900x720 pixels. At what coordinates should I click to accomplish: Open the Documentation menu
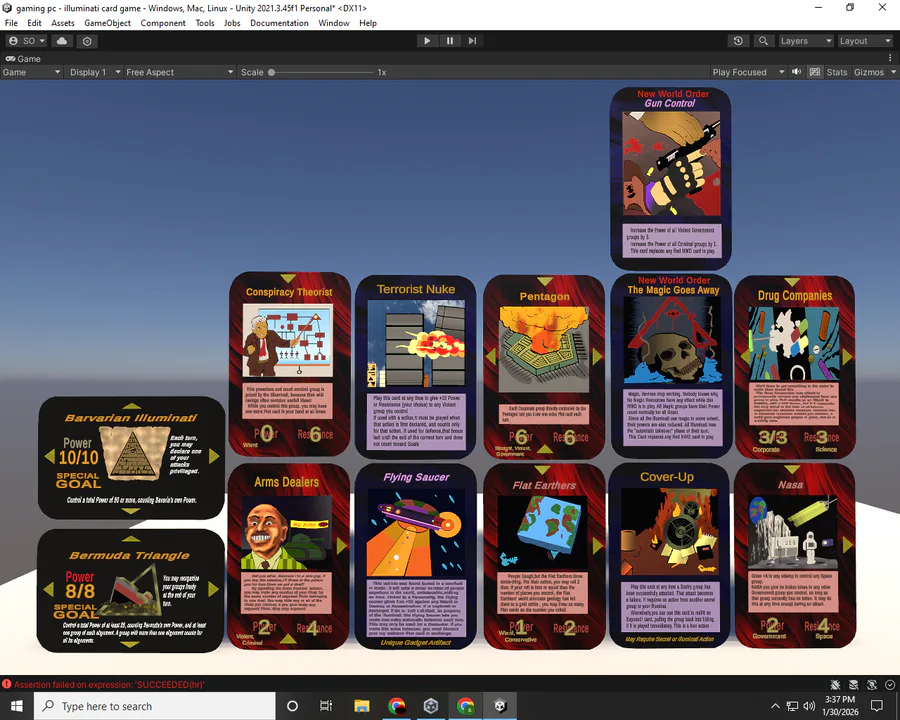point(280,23)
